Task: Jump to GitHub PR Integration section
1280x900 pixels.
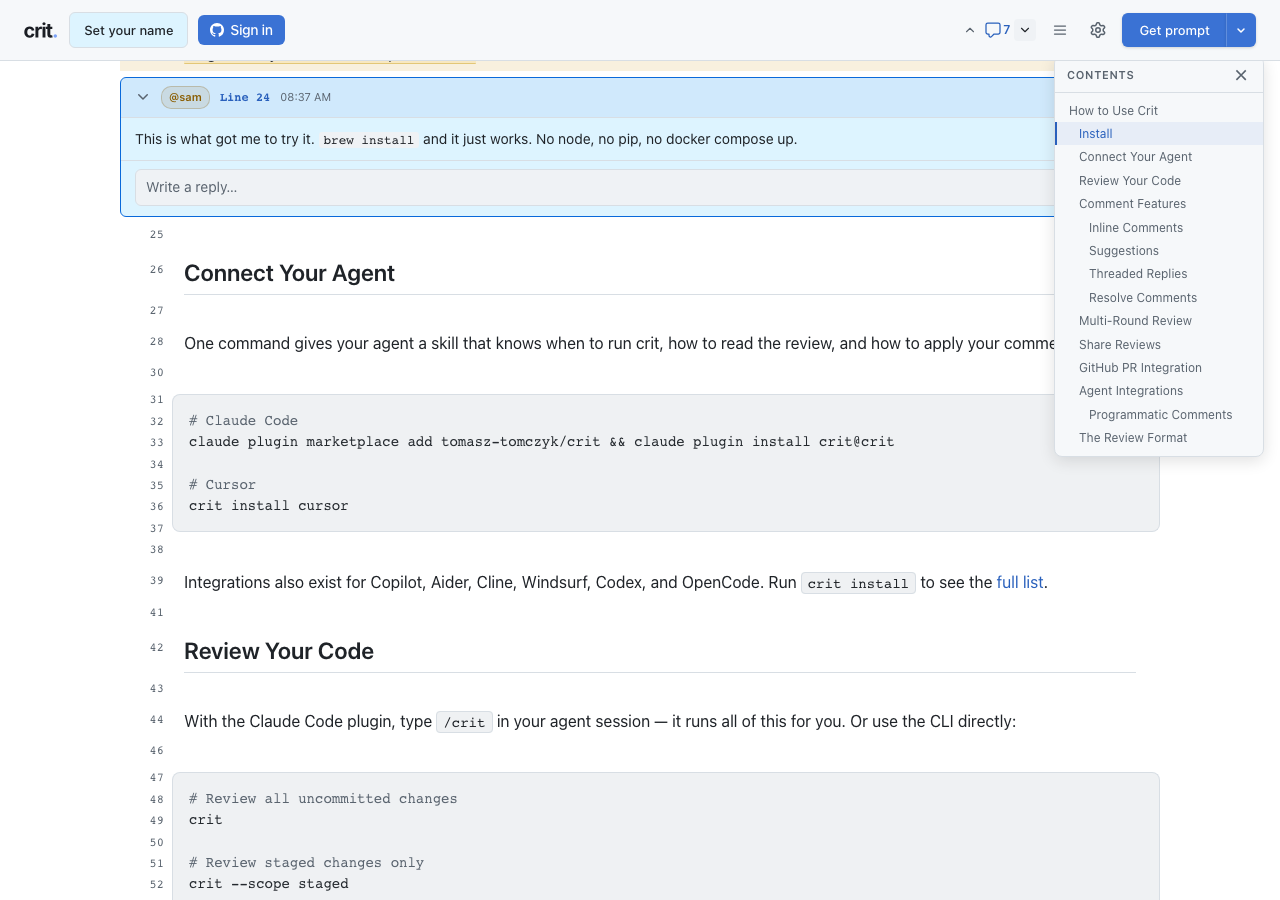Action: [x=1140, y=368]
